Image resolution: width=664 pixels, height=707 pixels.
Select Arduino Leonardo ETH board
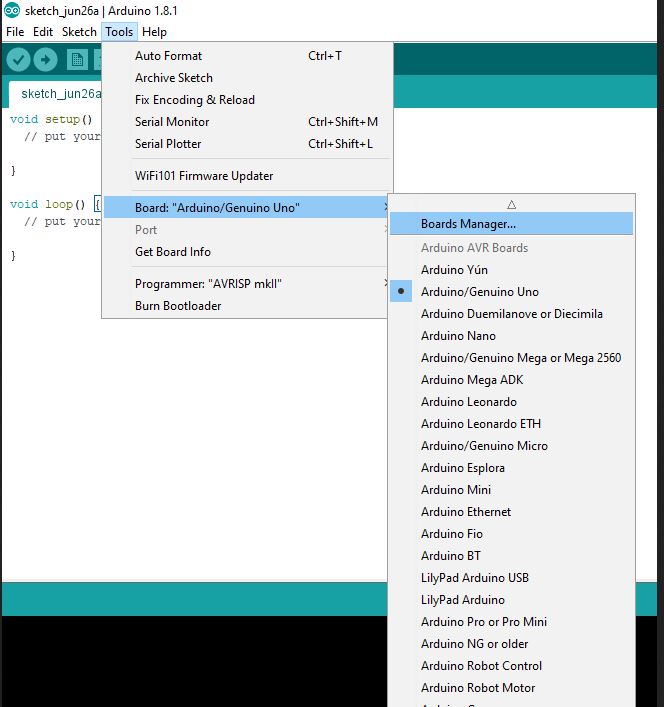[511, 424]
